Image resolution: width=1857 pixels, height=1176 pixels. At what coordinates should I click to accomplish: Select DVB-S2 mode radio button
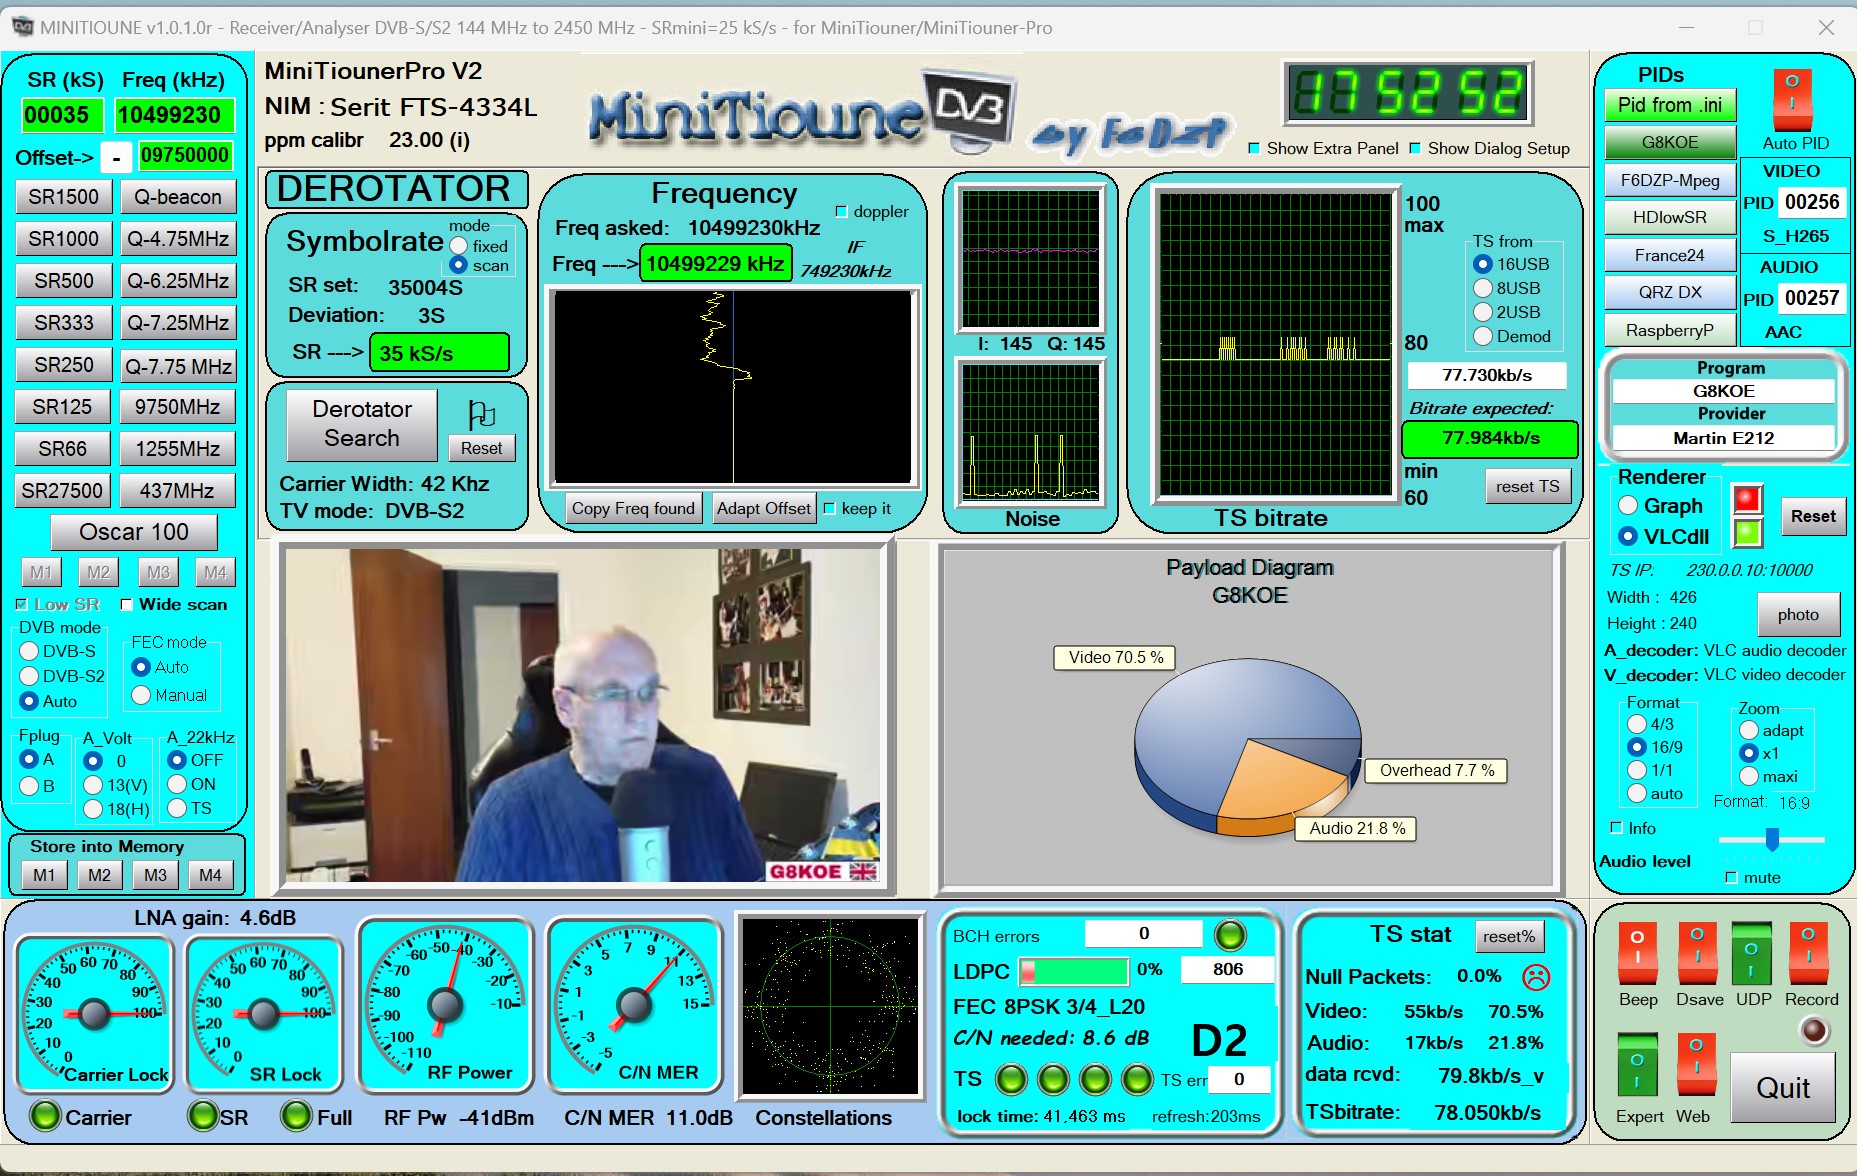(x=29, y=676)
